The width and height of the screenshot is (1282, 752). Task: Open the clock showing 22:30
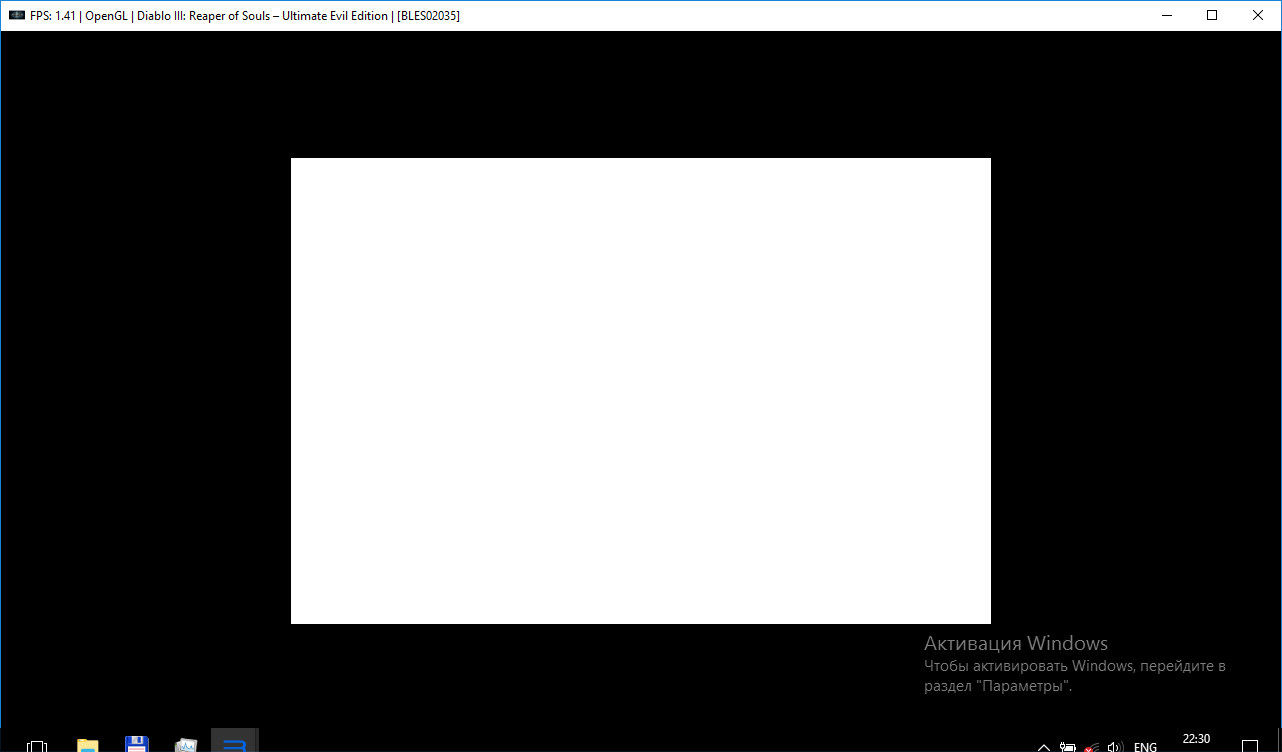tap(1196, 740)
